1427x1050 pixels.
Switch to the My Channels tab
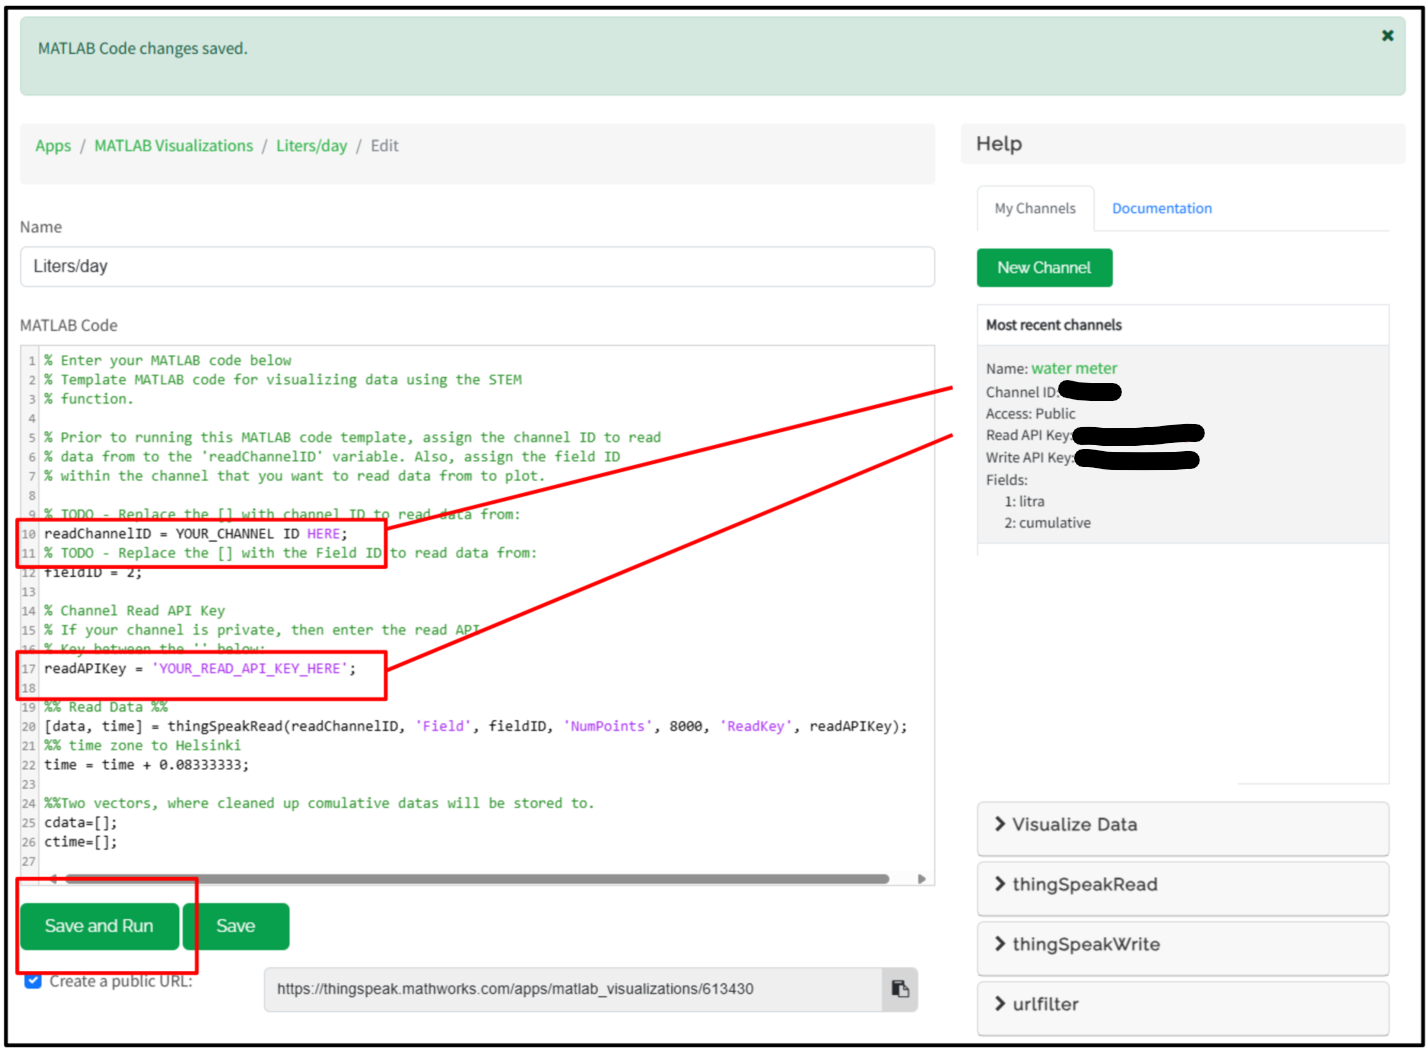1035,209
